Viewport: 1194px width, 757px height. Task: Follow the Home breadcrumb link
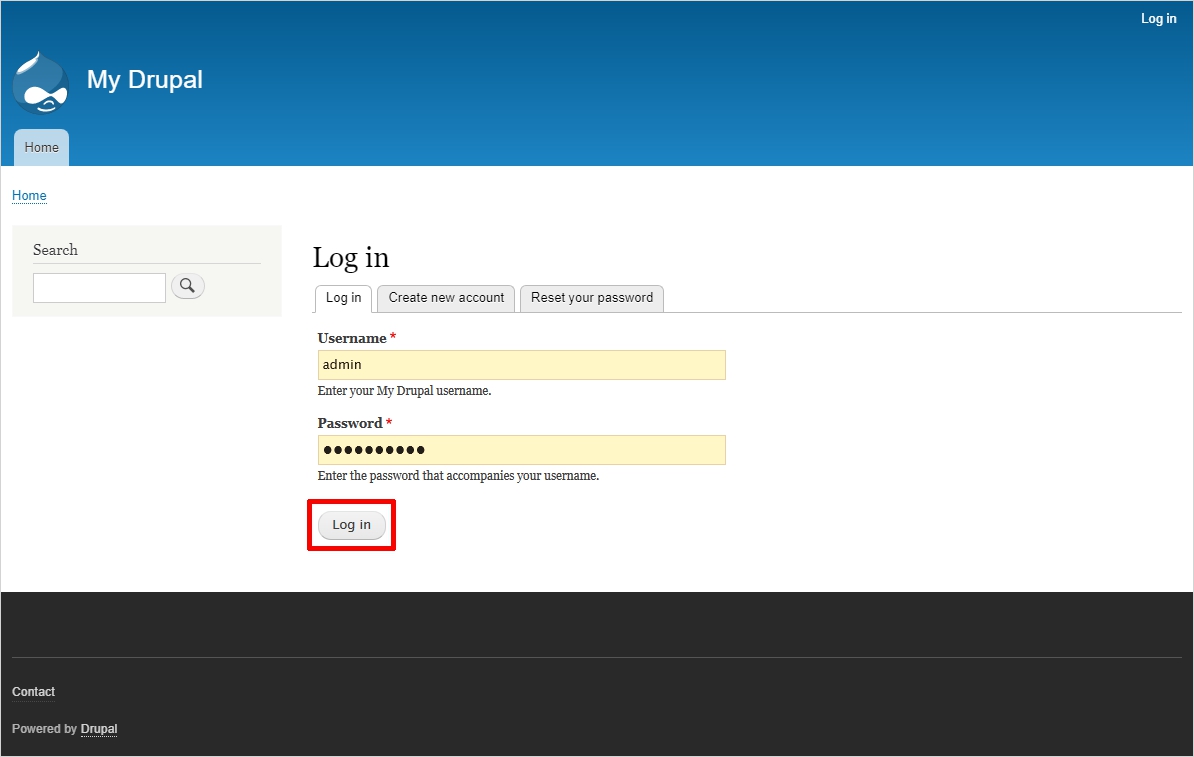click(29, 195)
